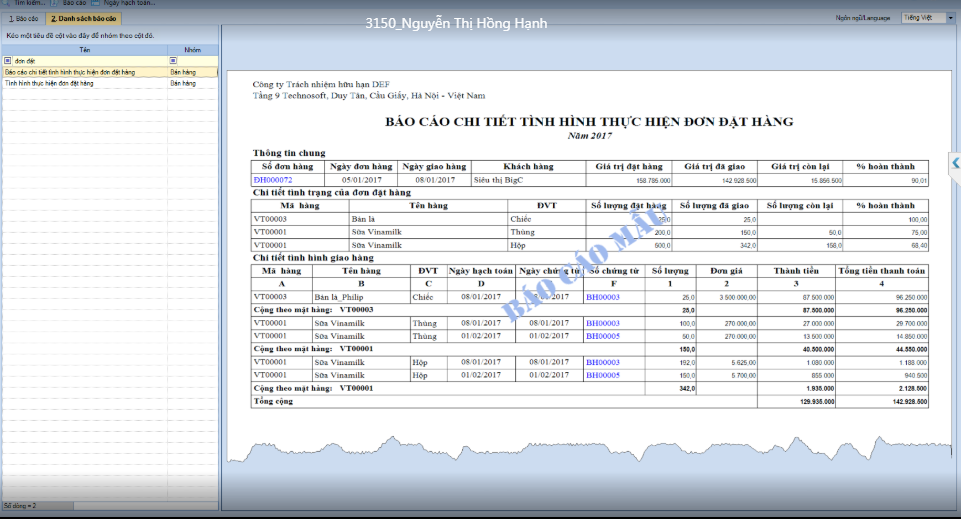Image resolution: width=961 pixels, height=519 pixels.
Task: Sort the list by the Tên column header
Action: click(x=85, y=50)
